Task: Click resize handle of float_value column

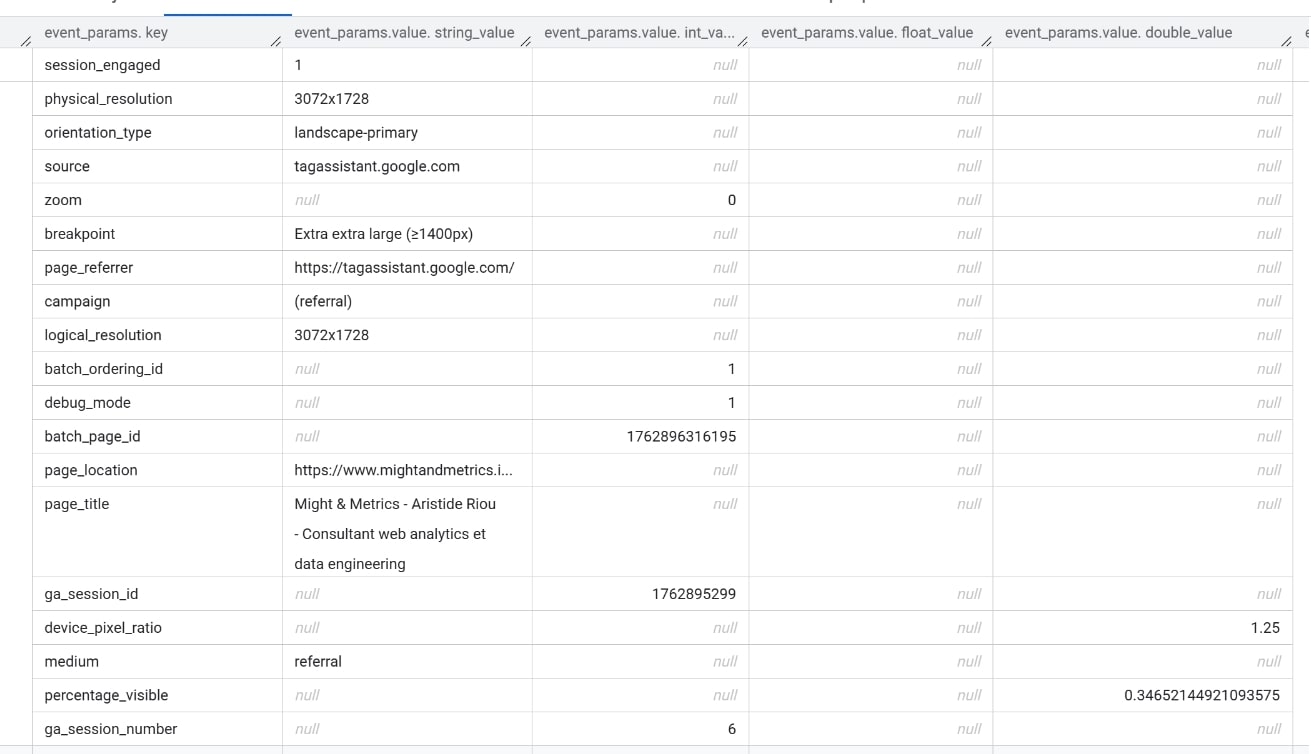Action: tap(987, 42)
